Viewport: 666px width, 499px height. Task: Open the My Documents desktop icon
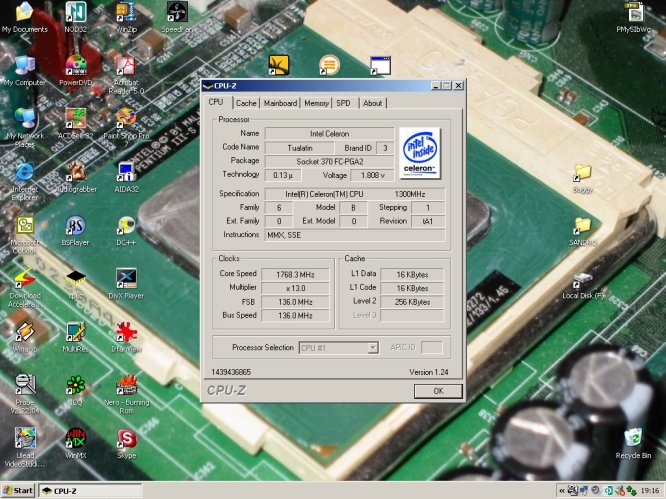point(24,17)
